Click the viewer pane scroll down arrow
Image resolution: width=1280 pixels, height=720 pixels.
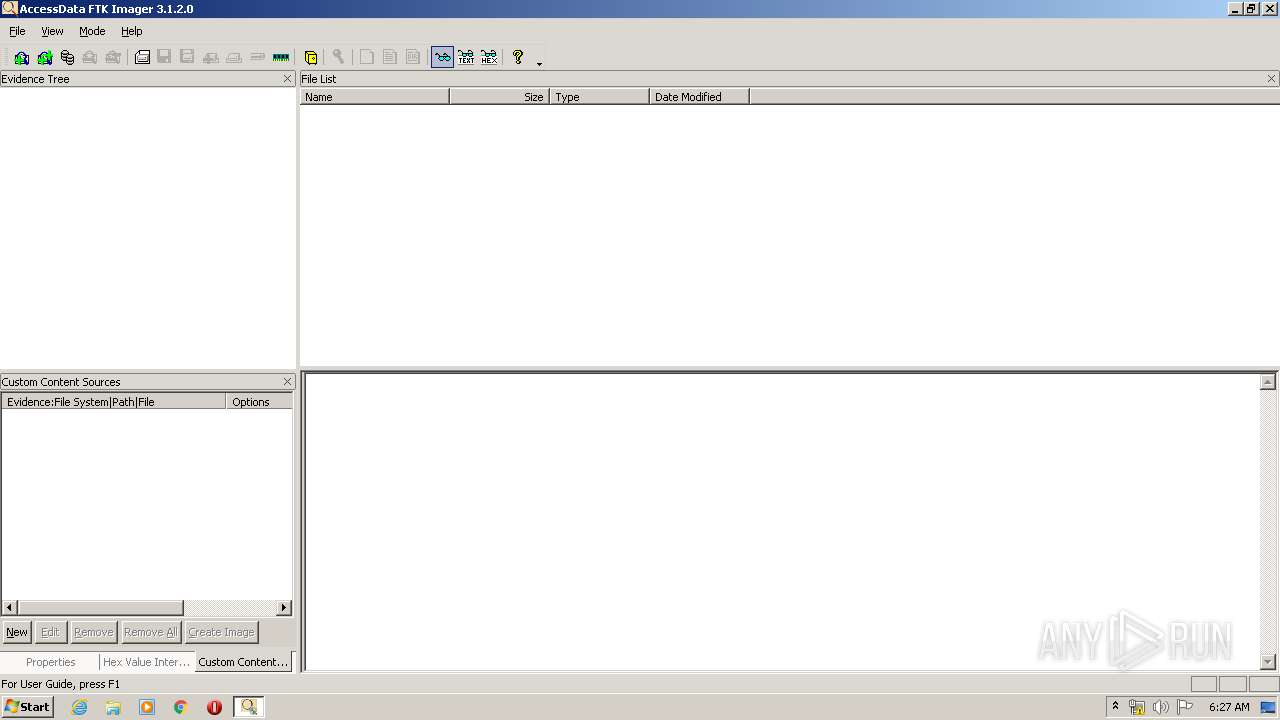click(1268, 662)
